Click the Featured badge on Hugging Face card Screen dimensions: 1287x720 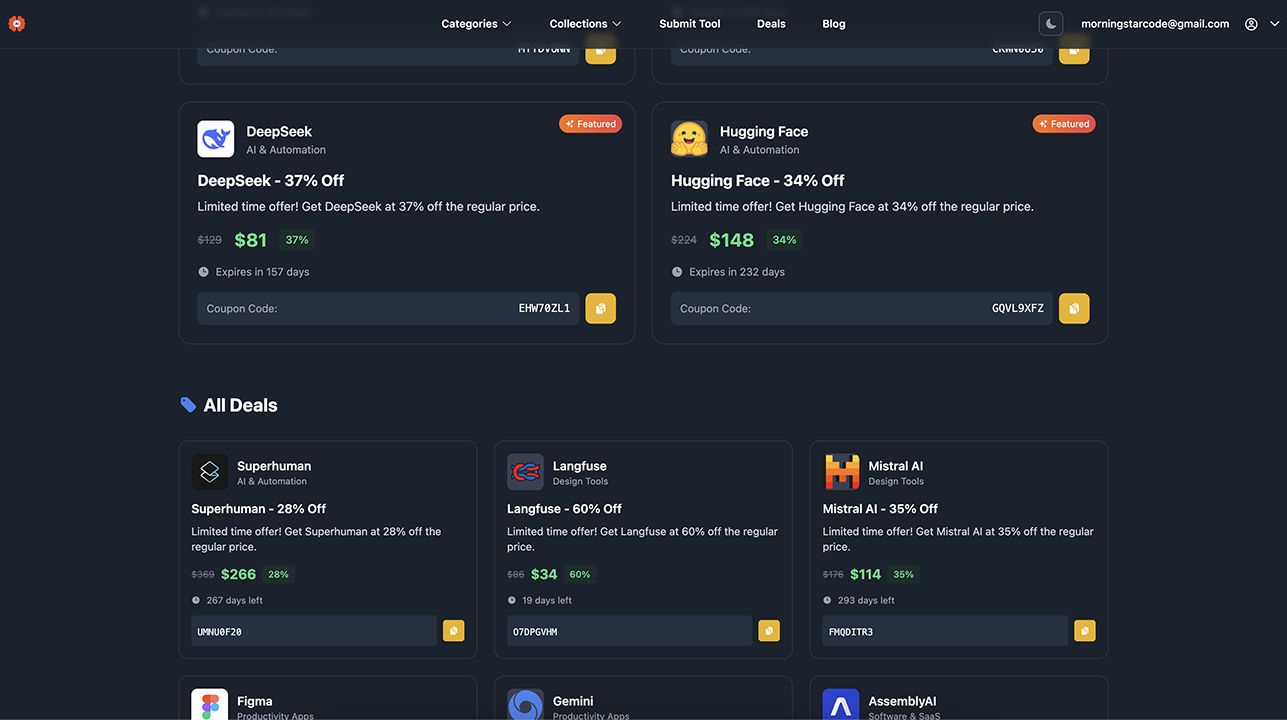tap(1064, 124)
